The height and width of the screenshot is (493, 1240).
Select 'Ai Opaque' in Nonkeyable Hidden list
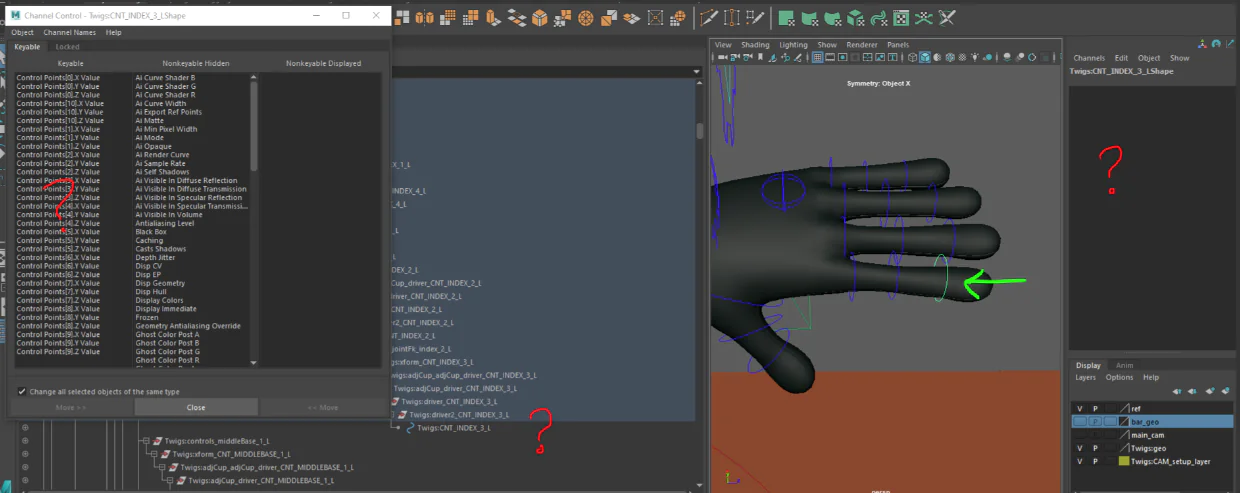[x=153, y=146]
